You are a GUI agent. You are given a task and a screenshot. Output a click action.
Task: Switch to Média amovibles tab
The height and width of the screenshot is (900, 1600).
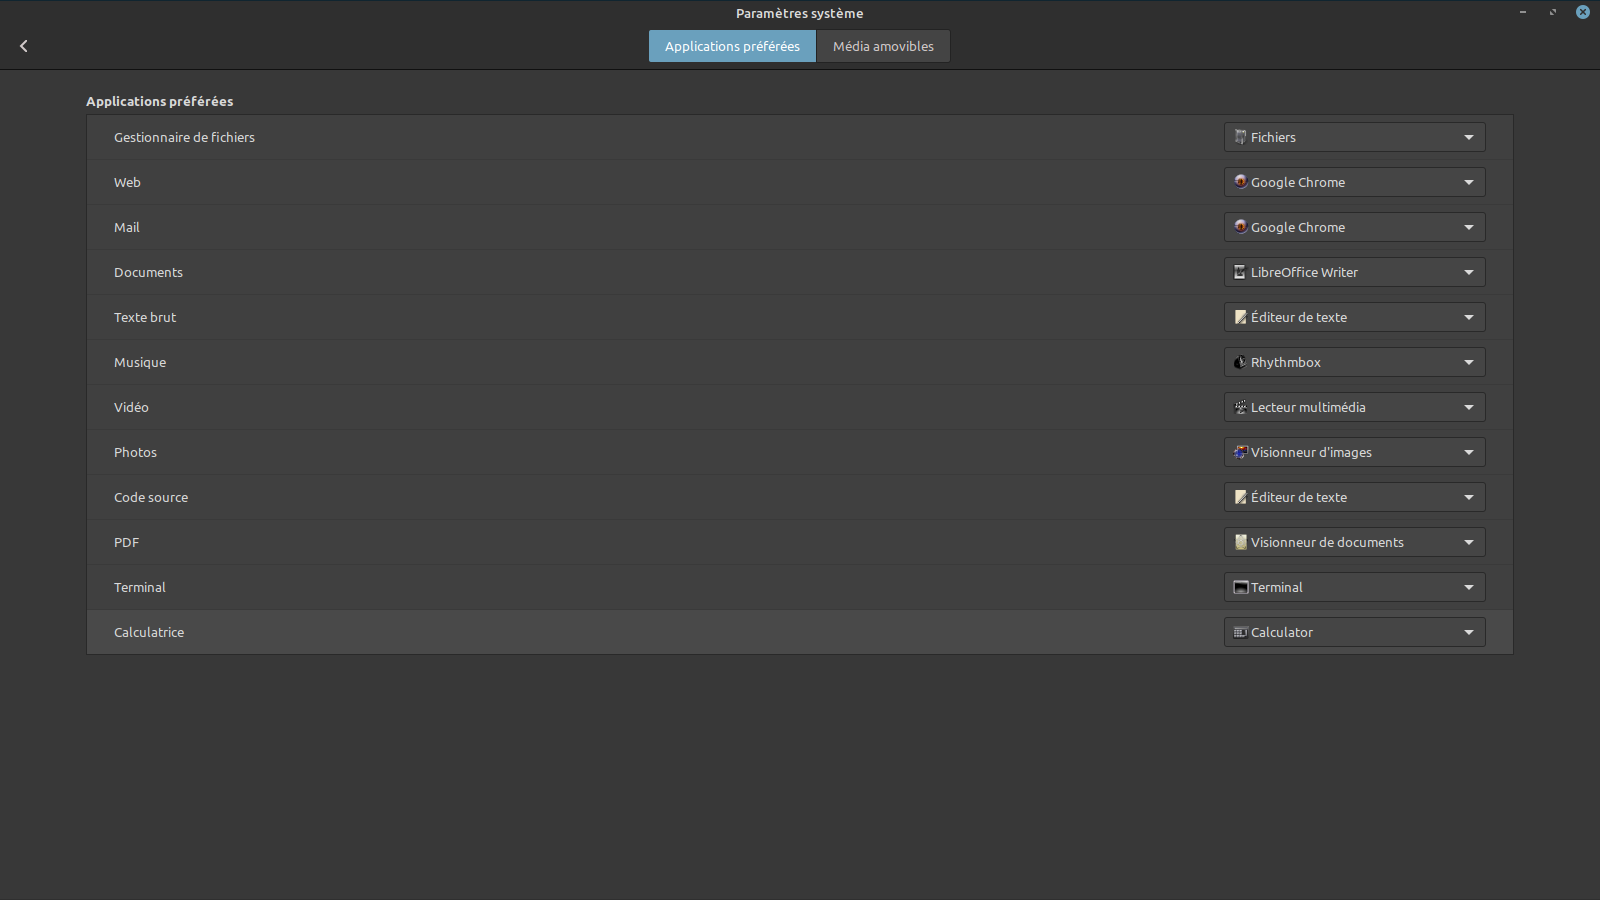pyautogui.click(x=883, y=46)
